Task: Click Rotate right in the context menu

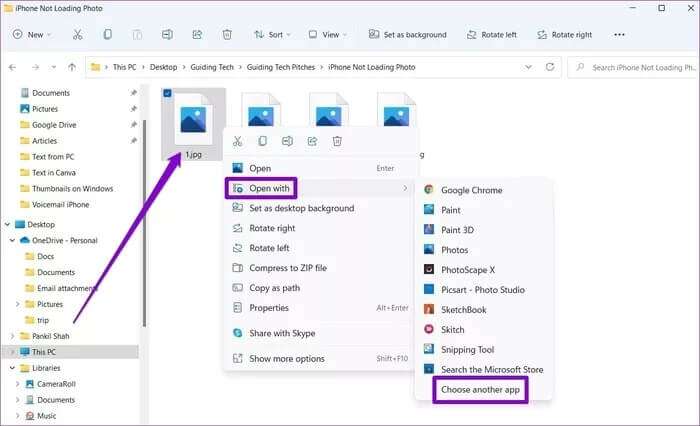Action: (320, 228)
